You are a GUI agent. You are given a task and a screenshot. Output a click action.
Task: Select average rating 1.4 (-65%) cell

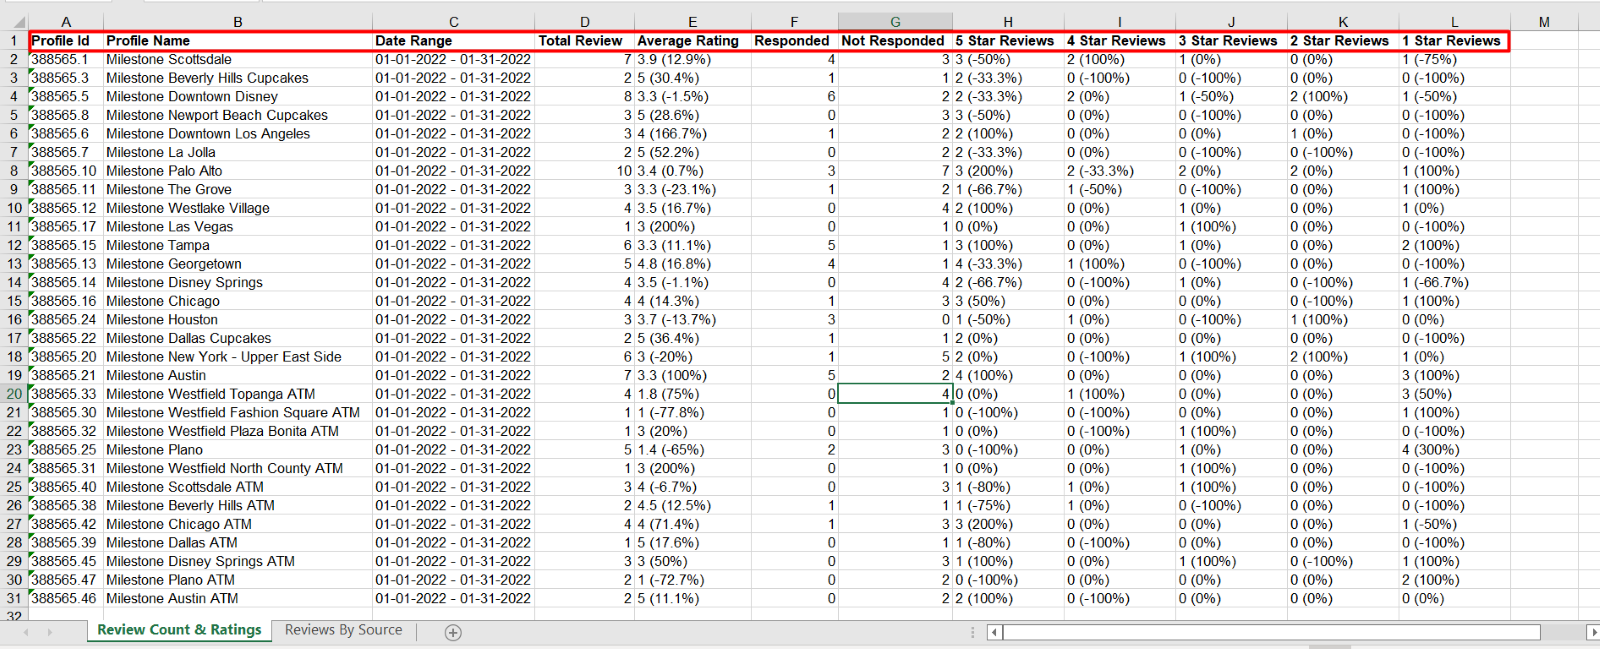[x=692, y=450]
